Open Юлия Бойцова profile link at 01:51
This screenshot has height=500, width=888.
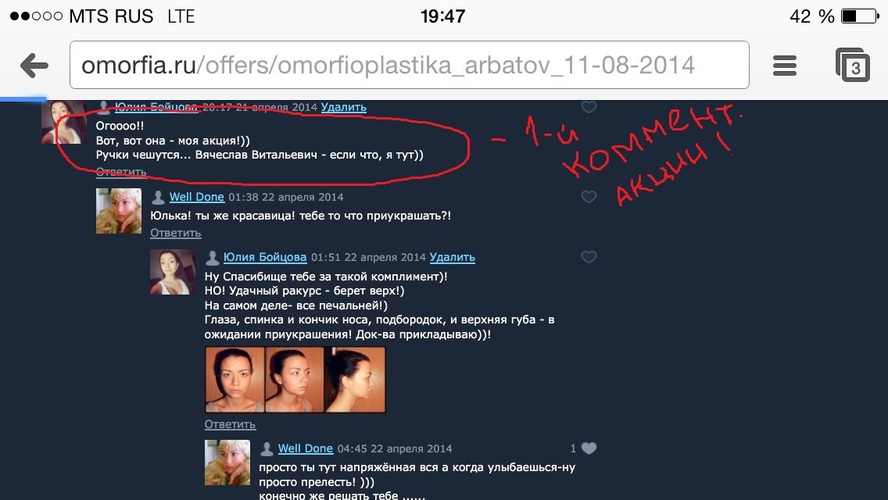click(264, 257)
